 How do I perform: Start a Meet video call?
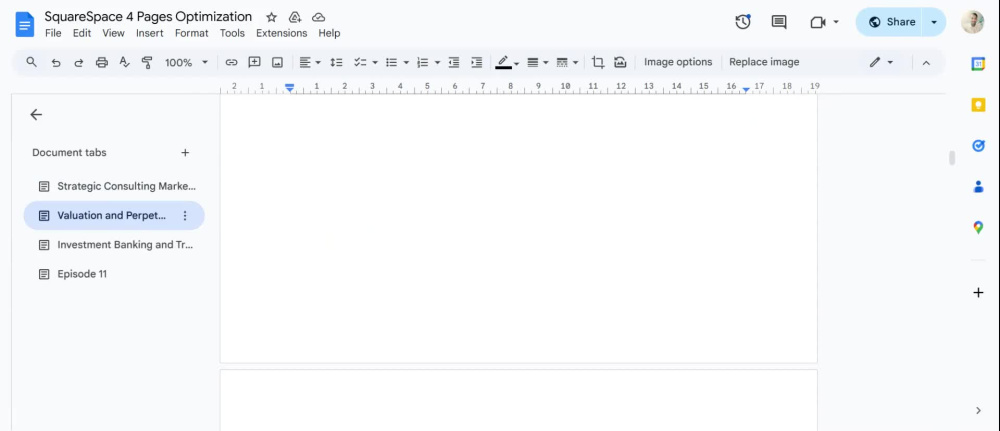(x=818, y=22)
